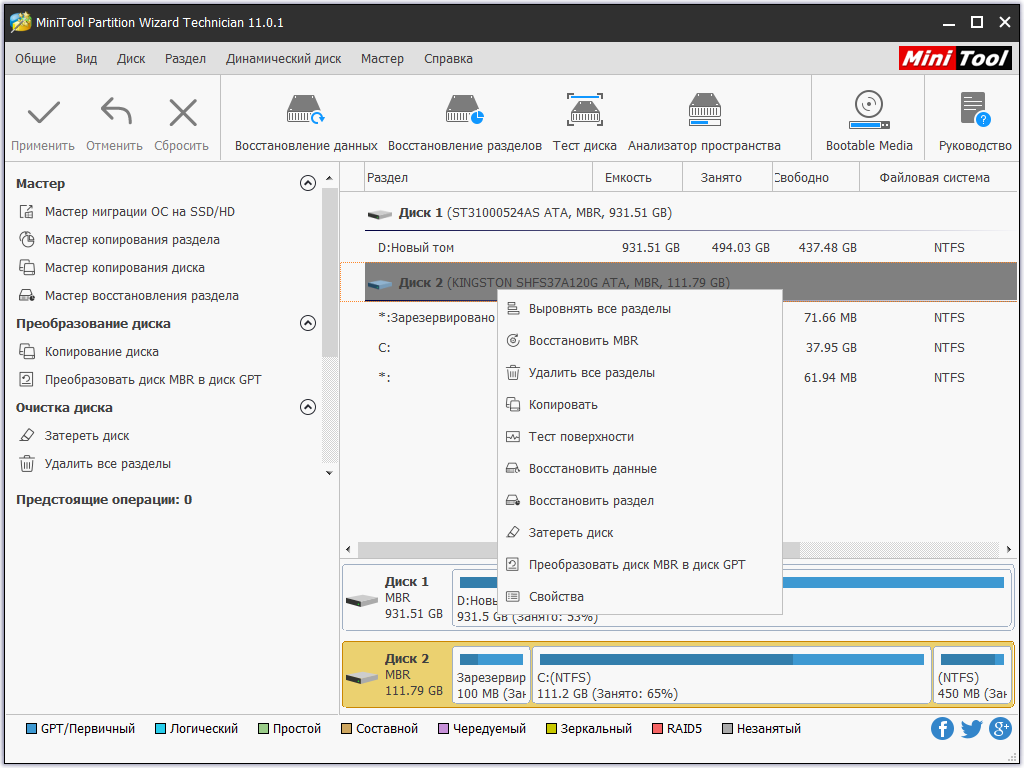Click Мастер миграции ОС на SSD/HD
This screenshot has height=768, width=1024.
click(x=139, y=212)
